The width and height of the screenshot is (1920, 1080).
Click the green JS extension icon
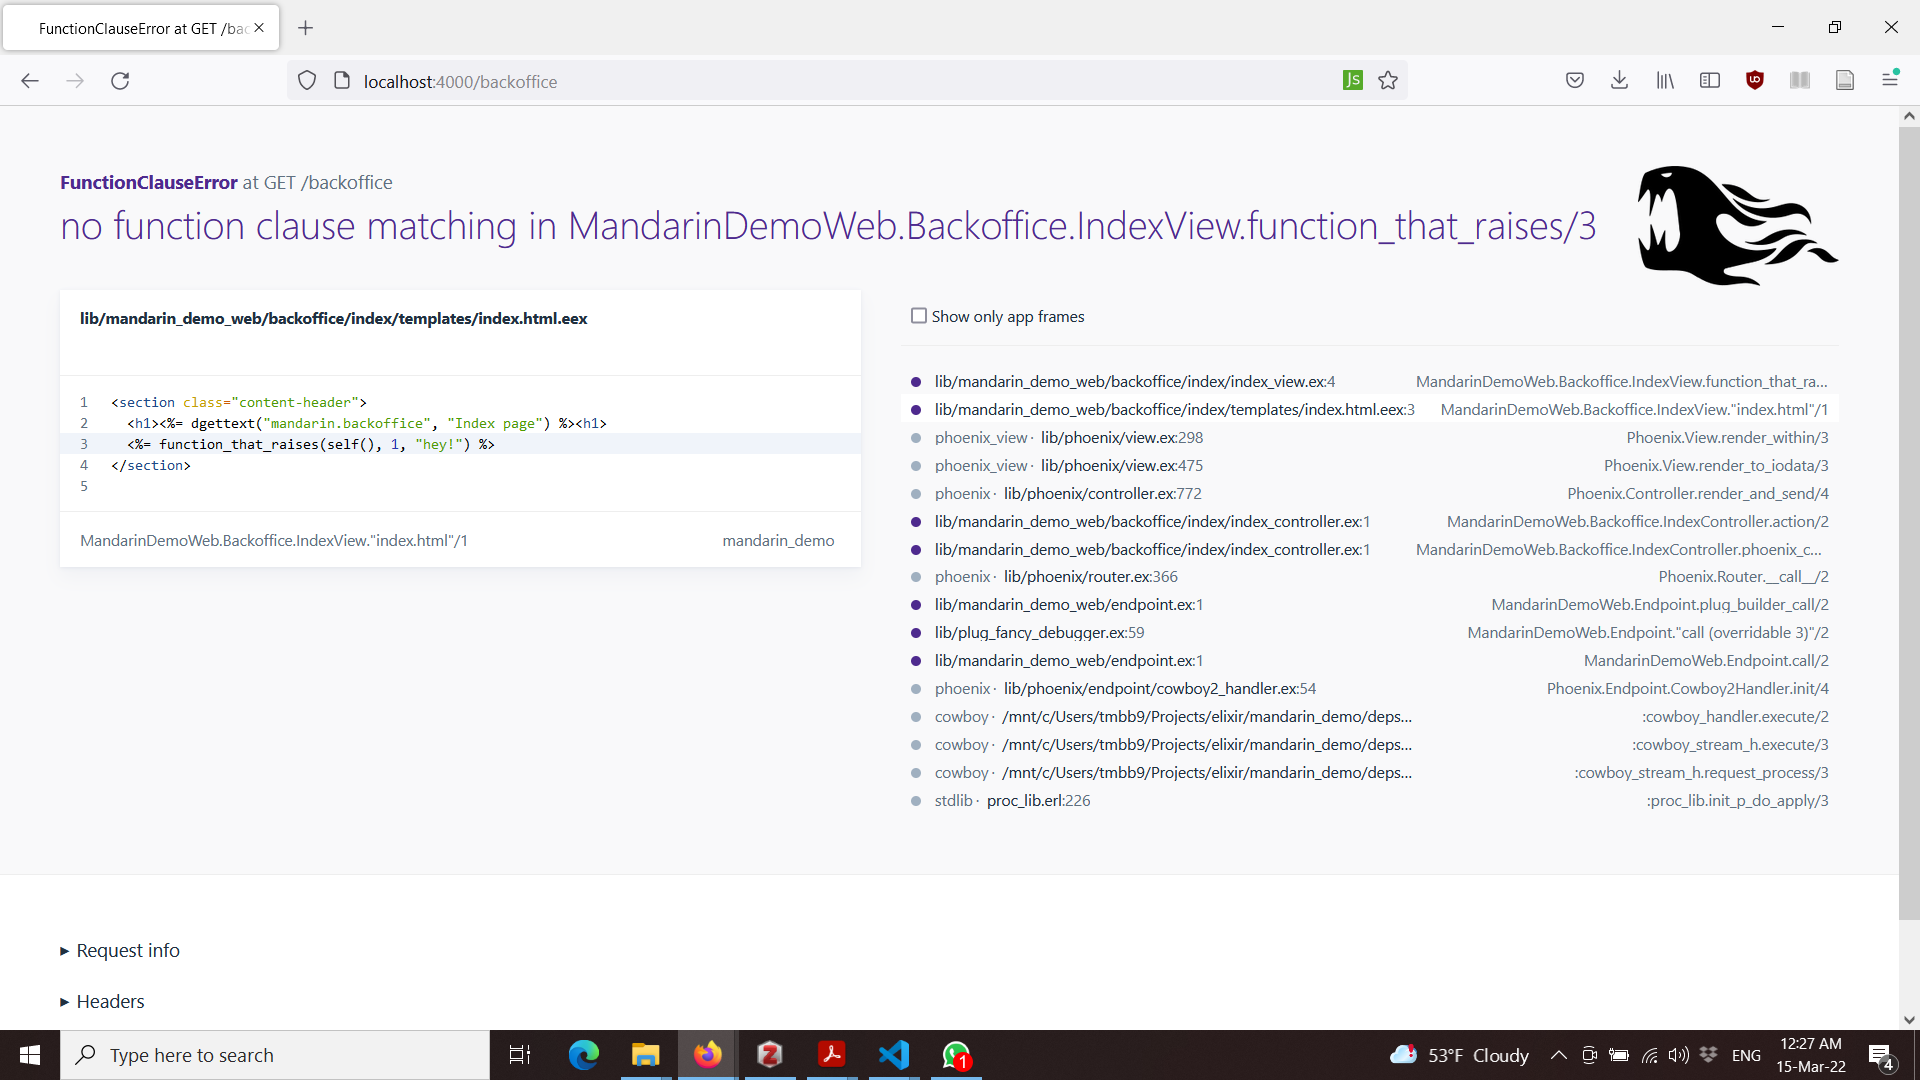click(x=1352, y=80)
